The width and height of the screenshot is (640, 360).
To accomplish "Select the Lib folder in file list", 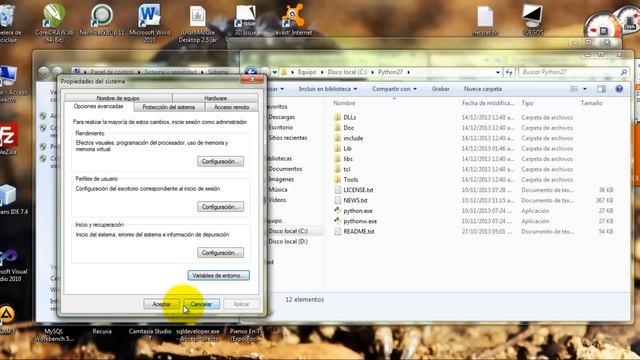I will point(347,149).
